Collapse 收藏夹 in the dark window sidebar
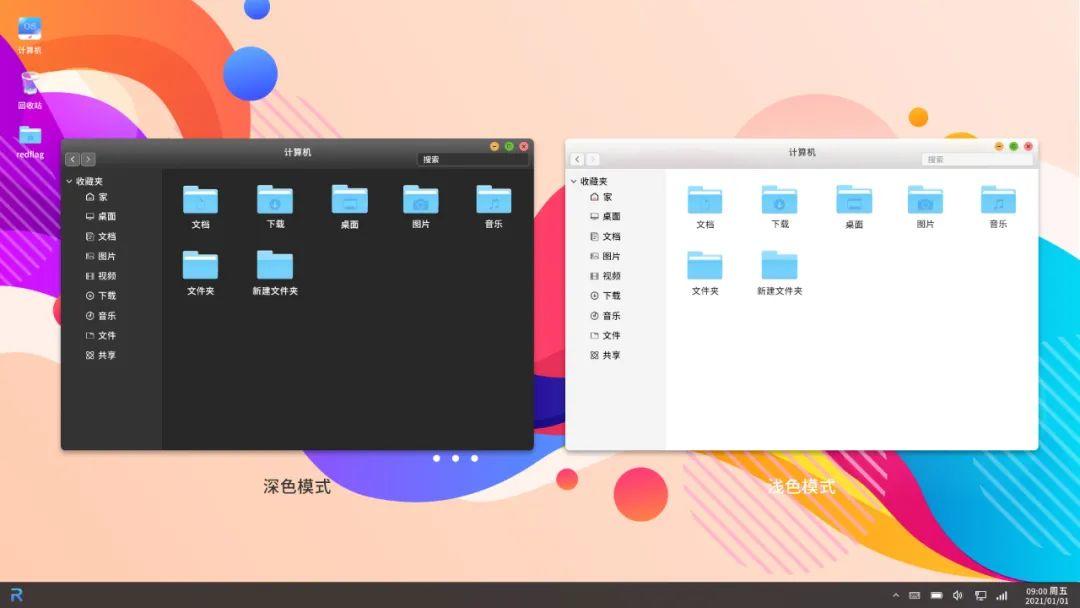 (x=69, y=182)
